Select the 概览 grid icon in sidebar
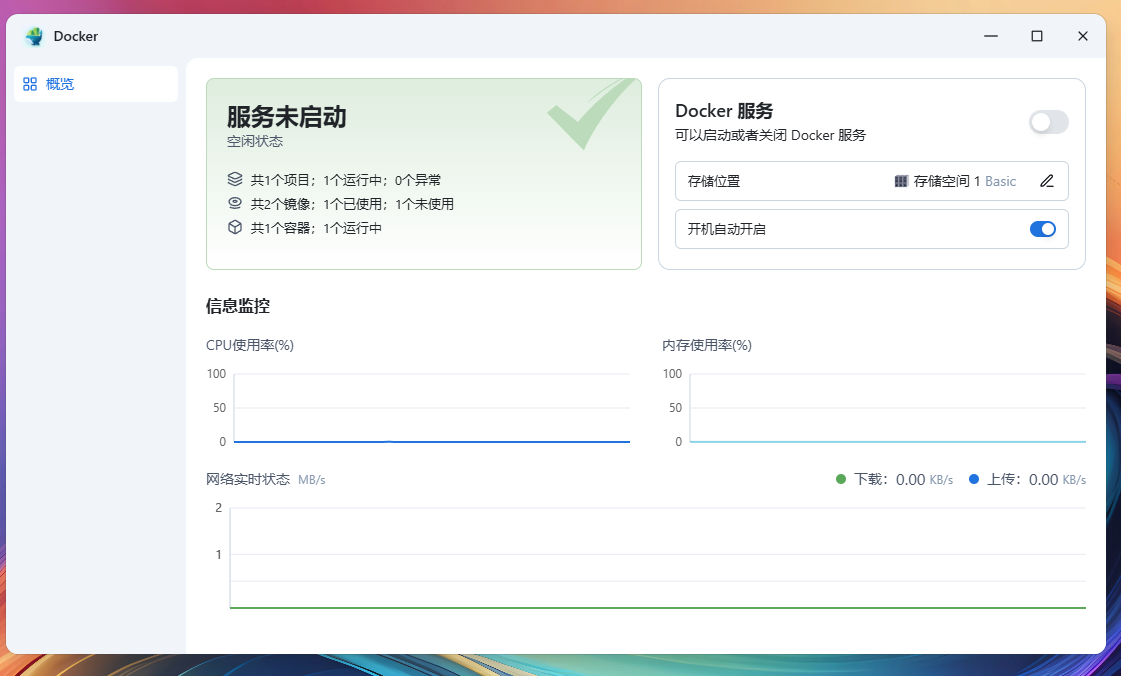 [x=30, y=84]
